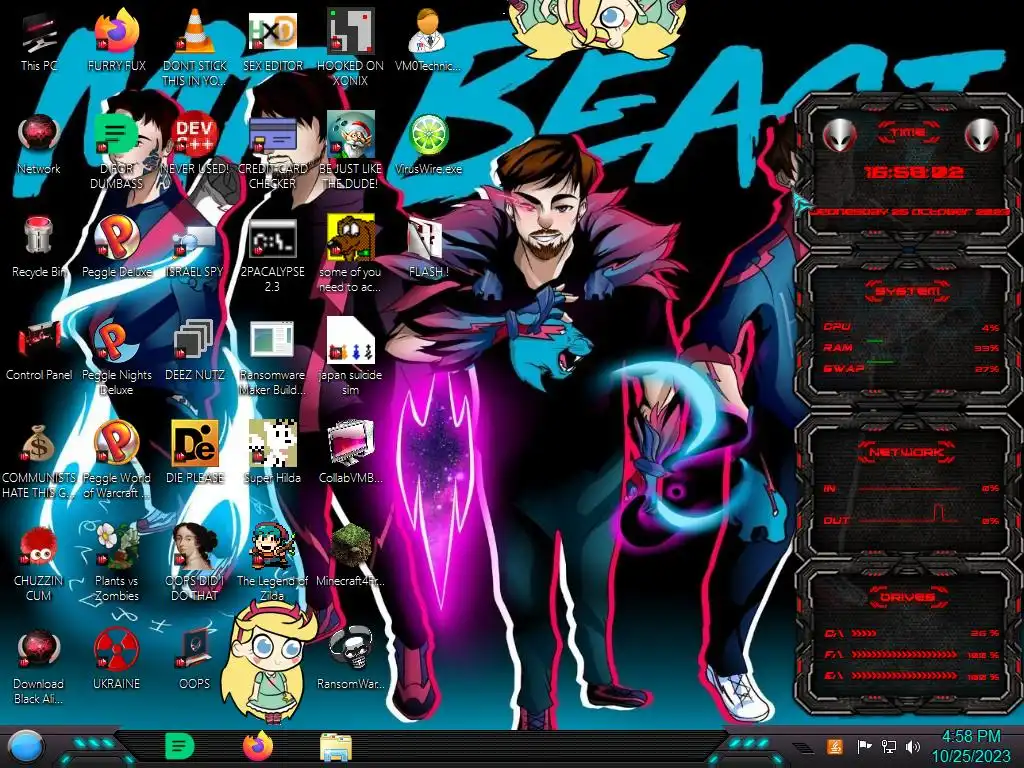Launch Plants vs Zombies

point(117,563)
